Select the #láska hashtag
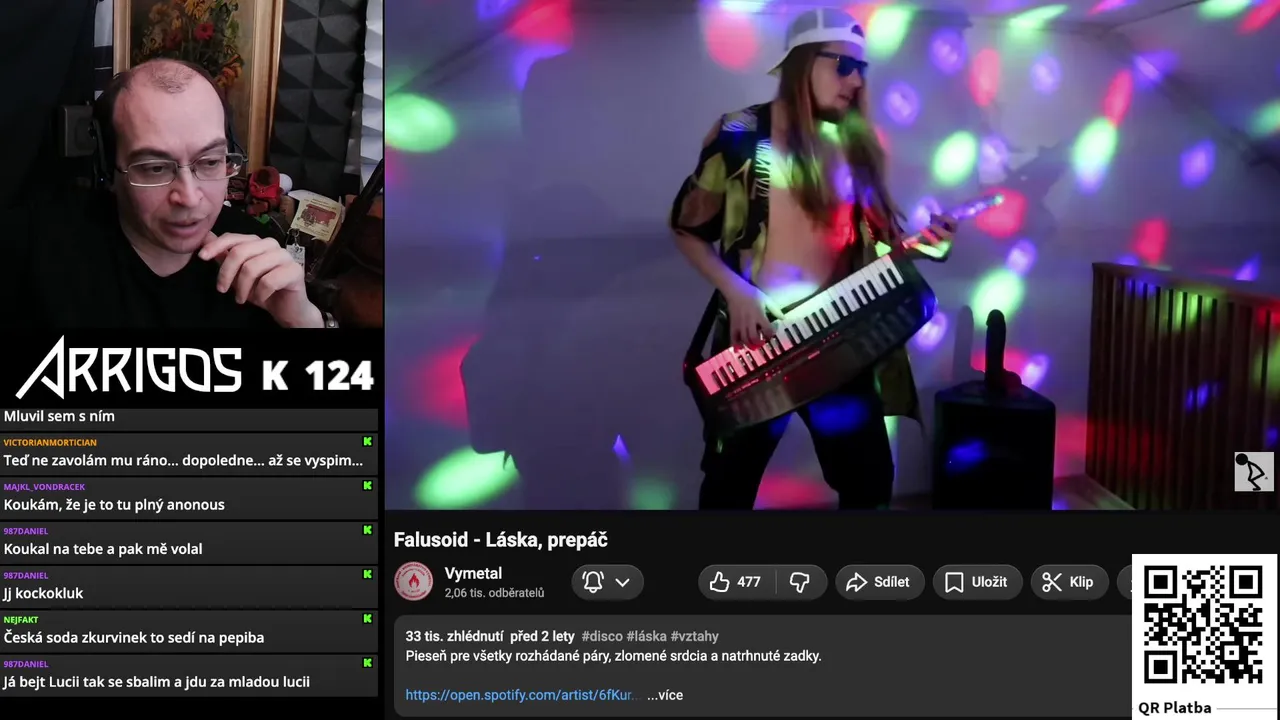 tap(646, 636)
